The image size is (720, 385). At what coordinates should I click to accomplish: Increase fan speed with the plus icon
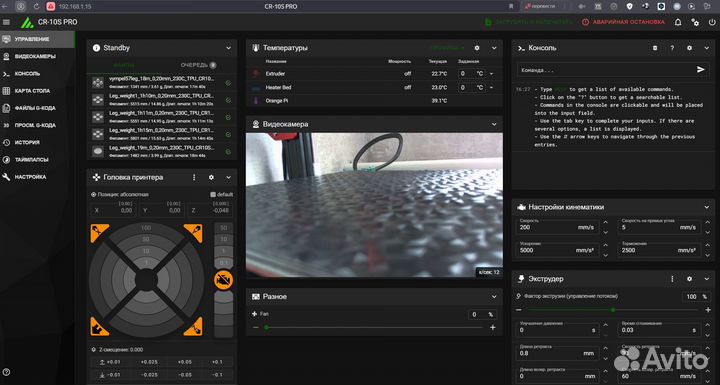(493, 328)
